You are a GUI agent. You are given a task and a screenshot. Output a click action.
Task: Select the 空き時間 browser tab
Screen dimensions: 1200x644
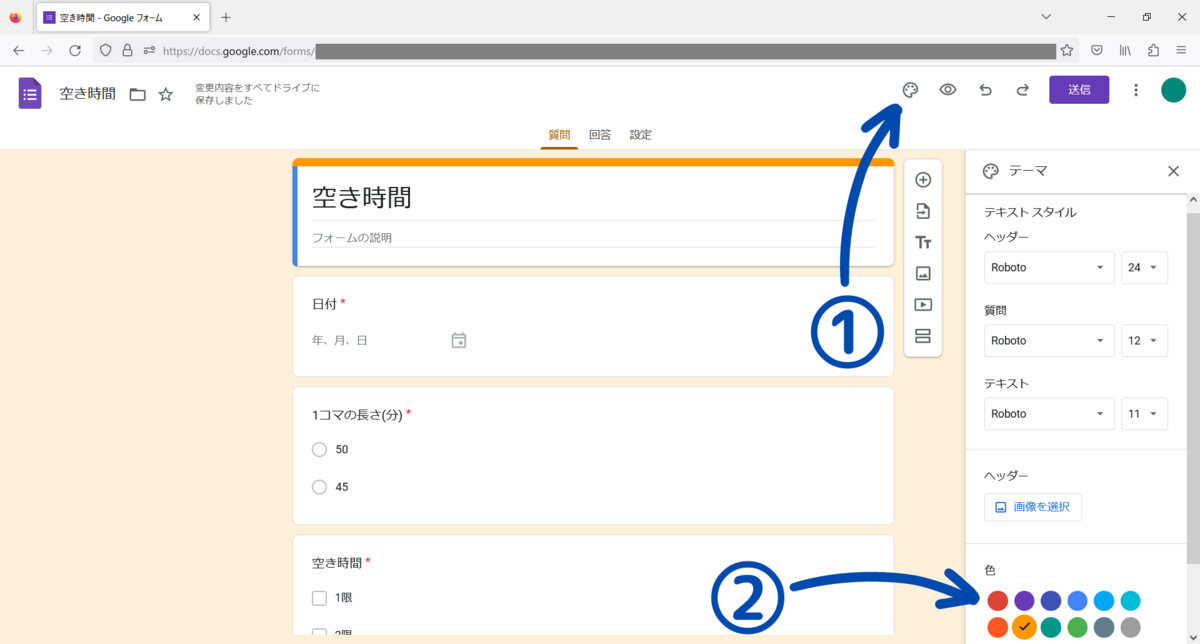click(x=122, y=18)
